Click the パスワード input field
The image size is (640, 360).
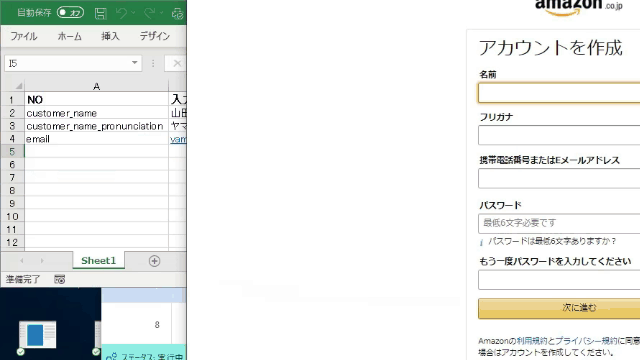click(559, 223)
